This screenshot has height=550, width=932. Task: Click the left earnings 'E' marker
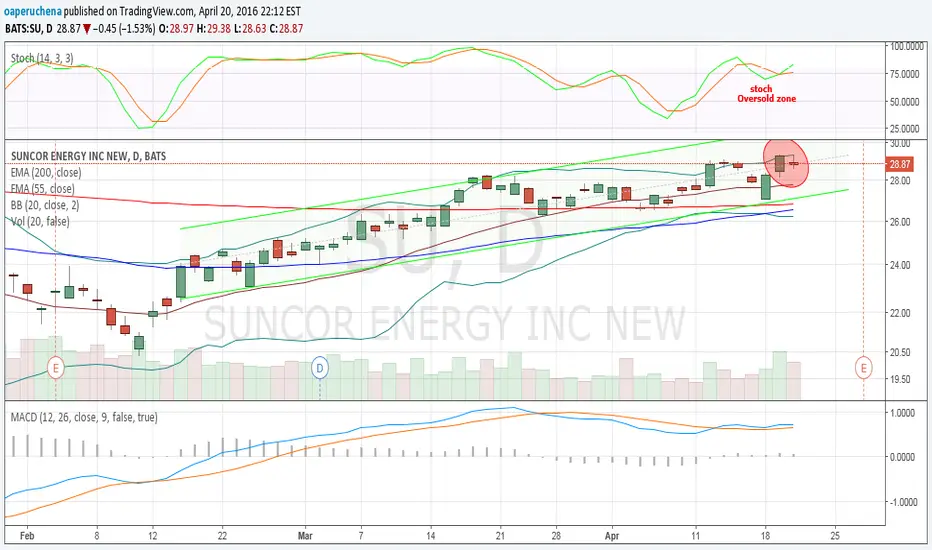[x=55, y=367]
